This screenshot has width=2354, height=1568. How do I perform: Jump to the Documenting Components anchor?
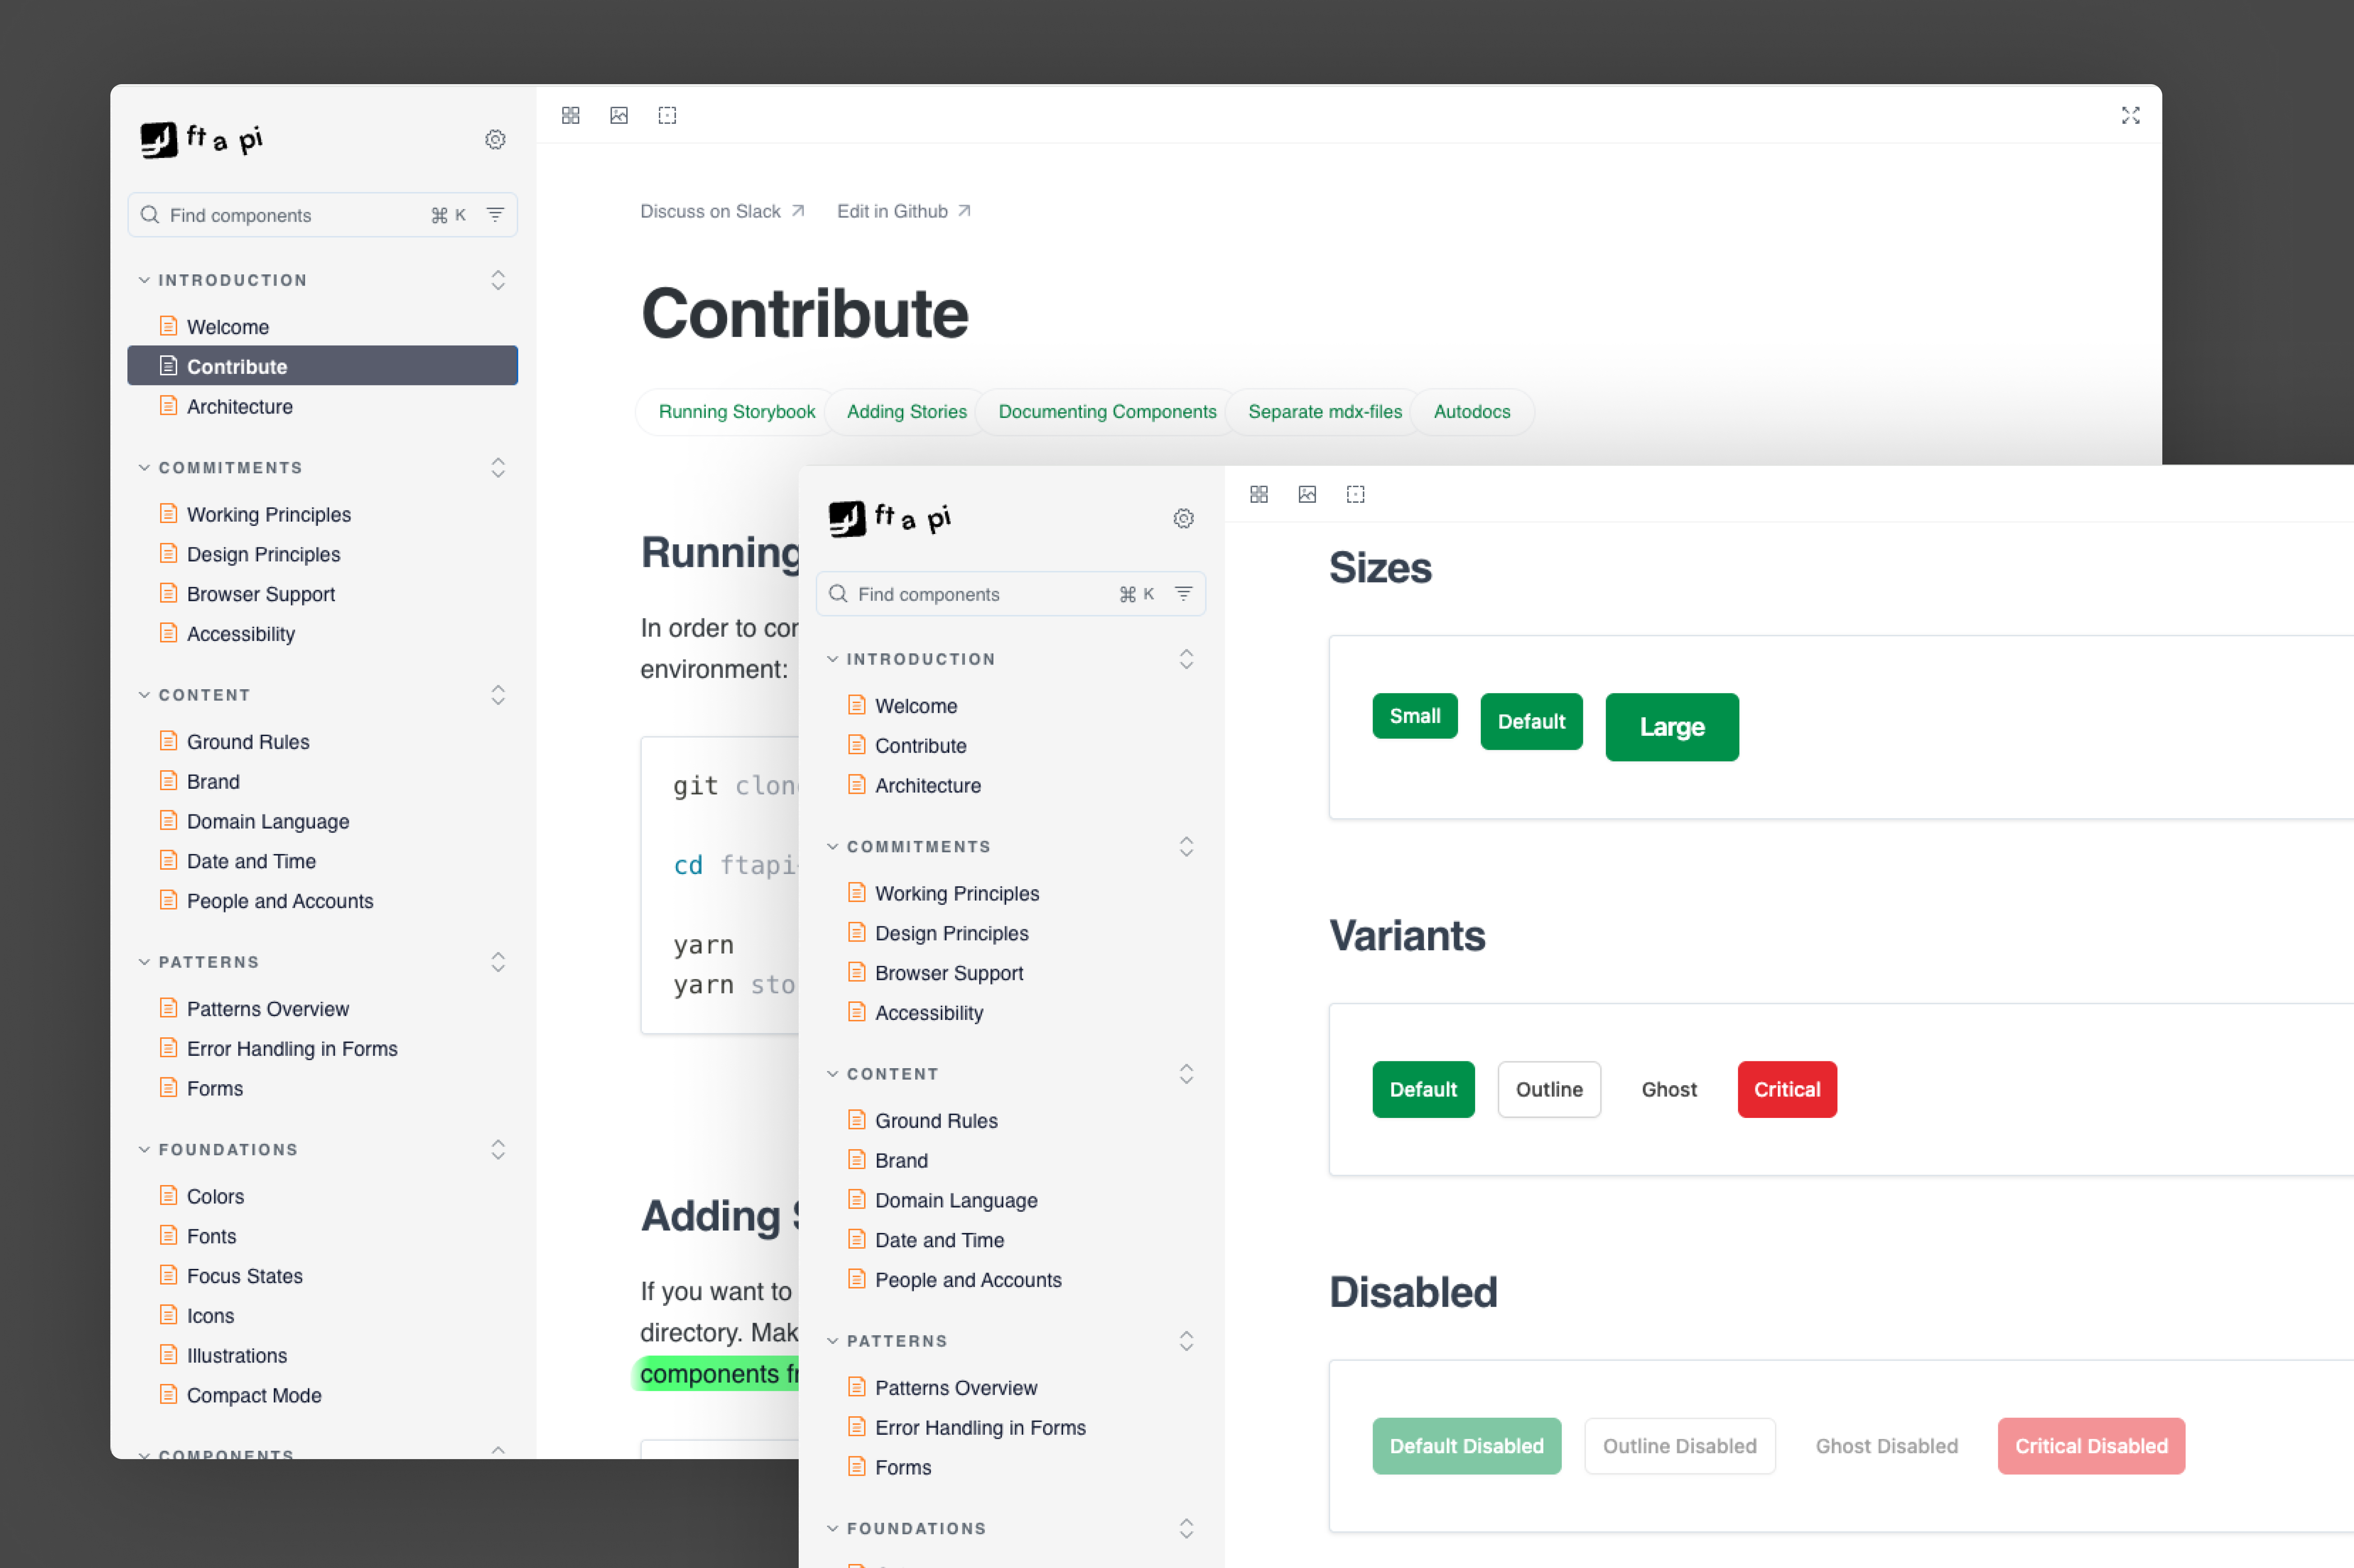coord(1106,411)
